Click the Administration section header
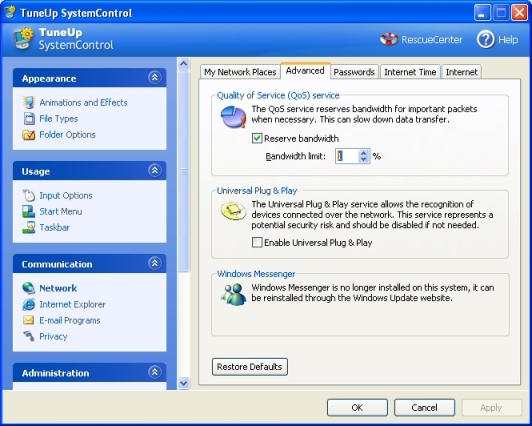This screenshot has width=532, height=426. [x=90, y=372]
